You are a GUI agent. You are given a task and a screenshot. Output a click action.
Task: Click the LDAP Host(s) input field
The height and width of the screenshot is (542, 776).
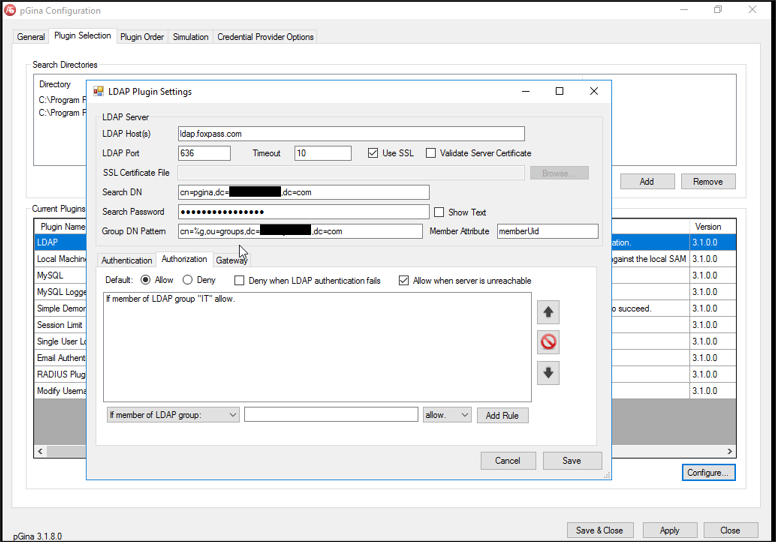[x=351, y=134]
